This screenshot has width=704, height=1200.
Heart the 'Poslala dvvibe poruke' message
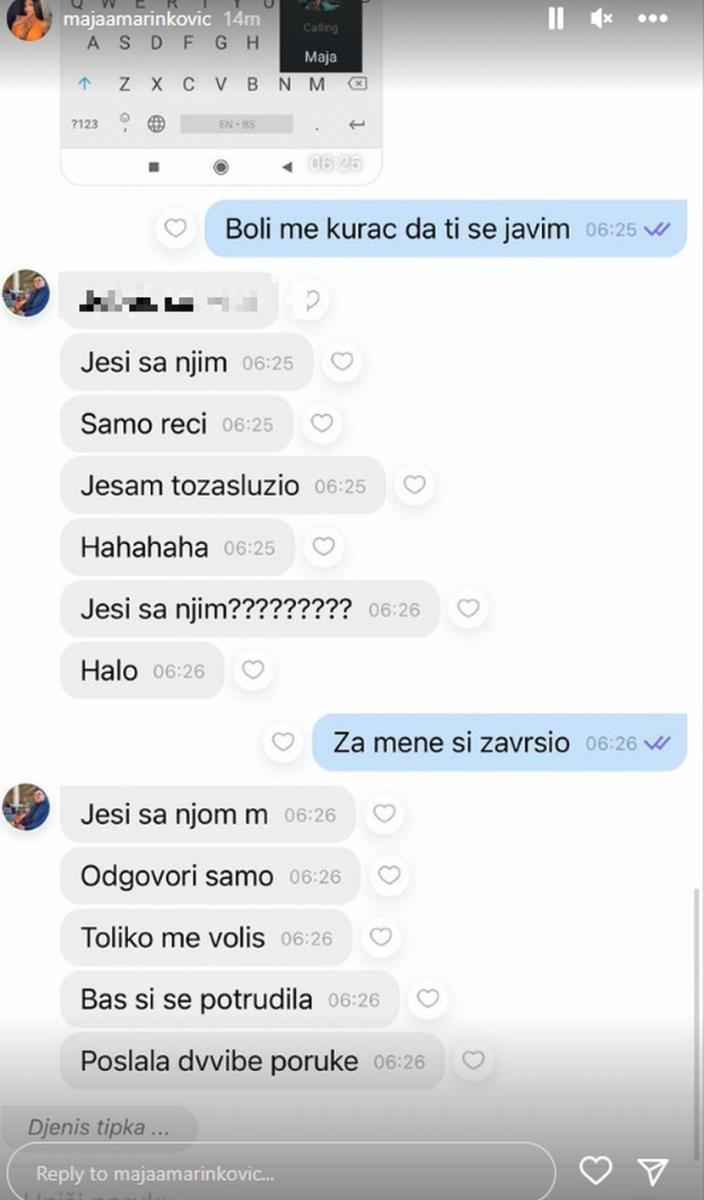[x=473, y=1061]
